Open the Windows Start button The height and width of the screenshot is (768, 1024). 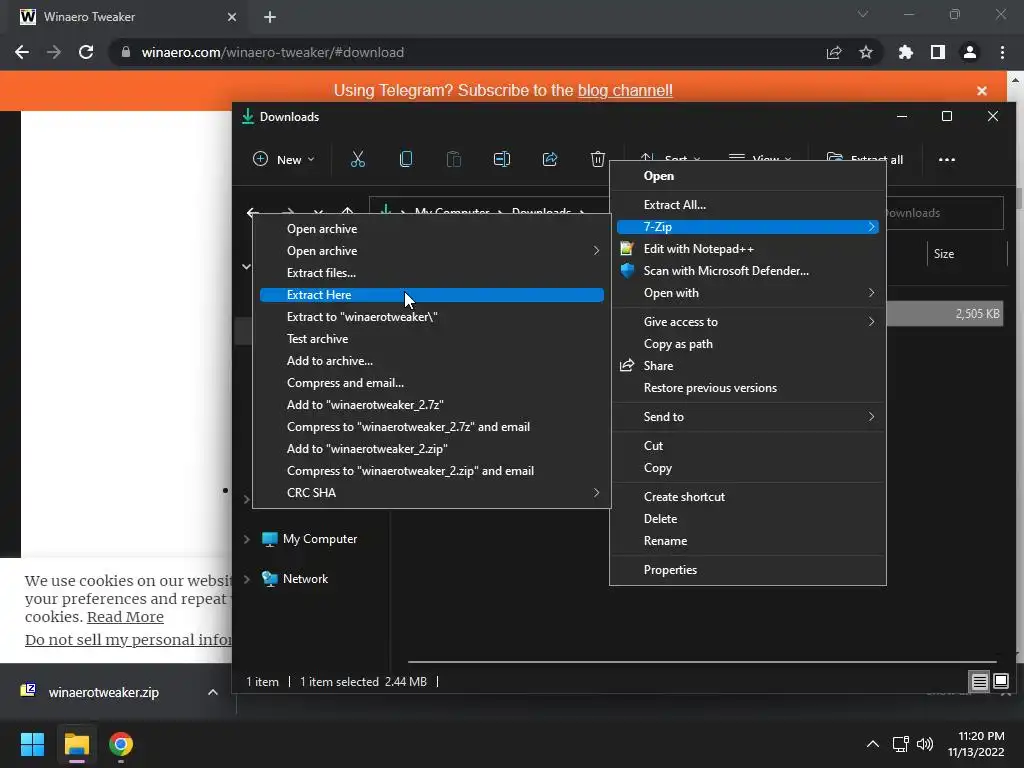click(32, 744)
